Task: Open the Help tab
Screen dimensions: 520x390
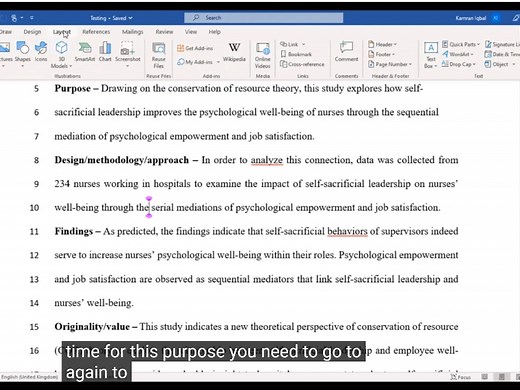Action: 214,32
